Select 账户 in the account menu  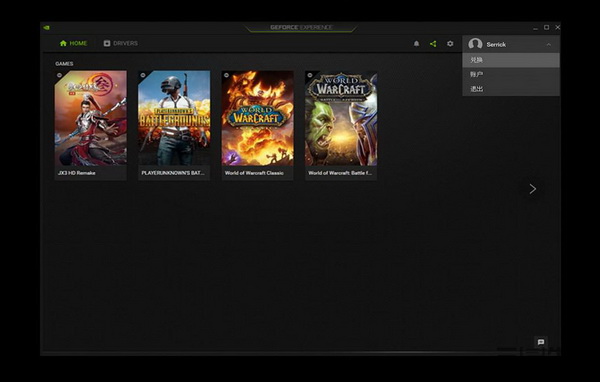point(511,74)
